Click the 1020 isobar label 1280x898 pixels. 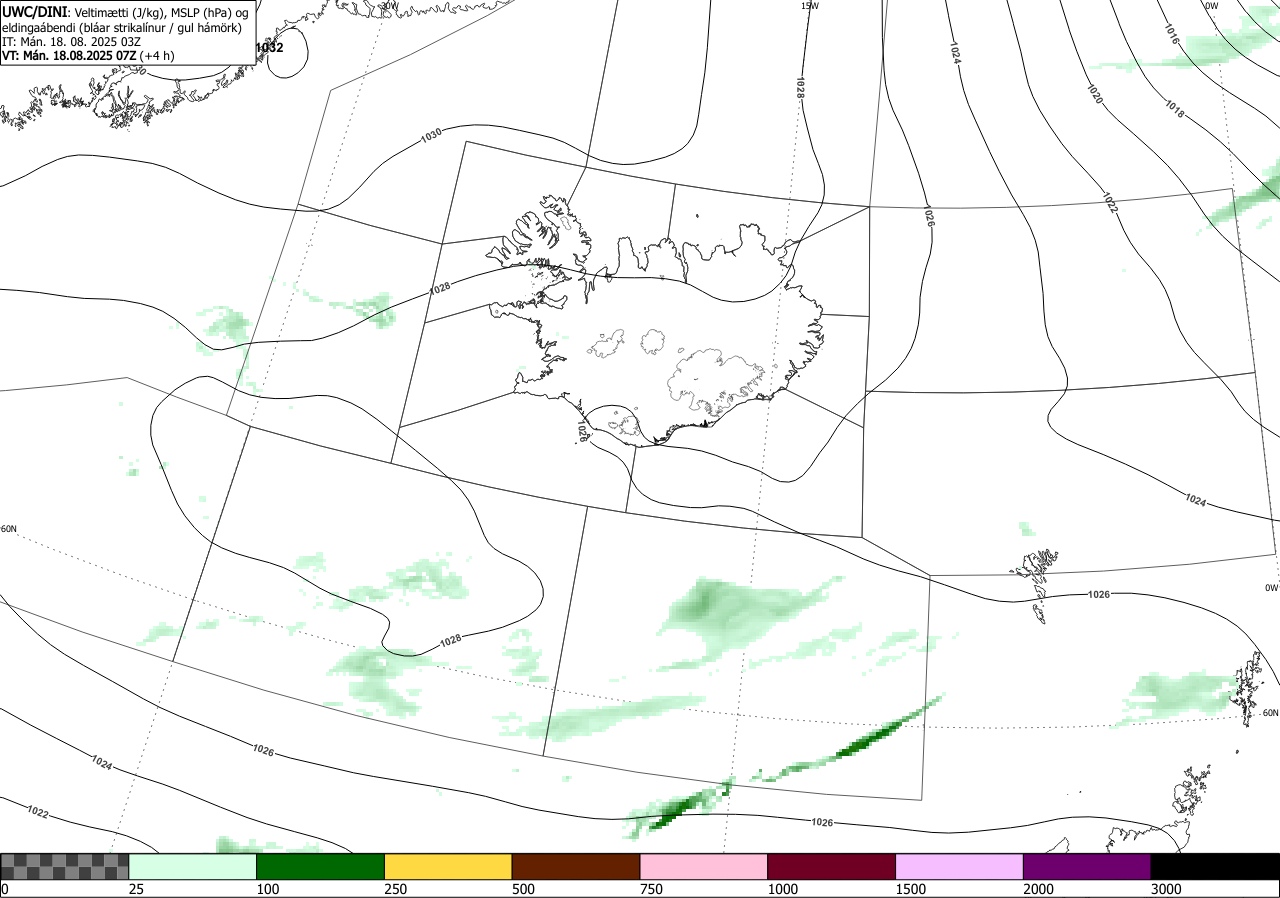[1094, 95]
